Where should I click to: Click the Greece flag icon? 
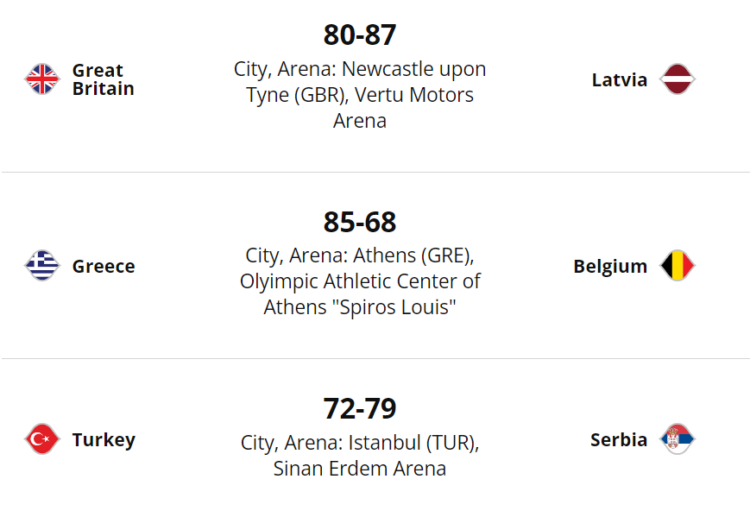(x=42, y=266)
